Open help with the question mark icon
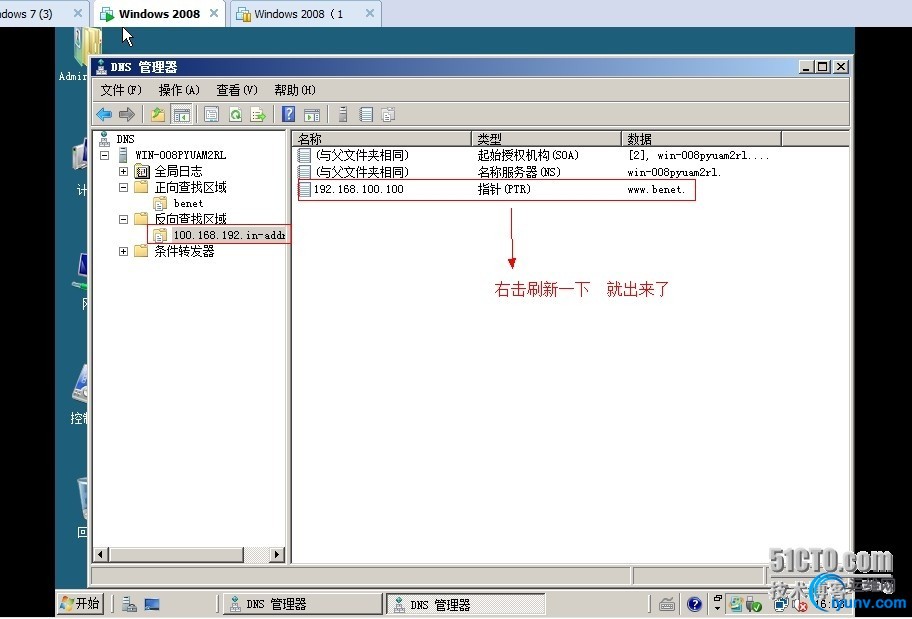This screenshot has width=912, height=619. tap(288, 114)
